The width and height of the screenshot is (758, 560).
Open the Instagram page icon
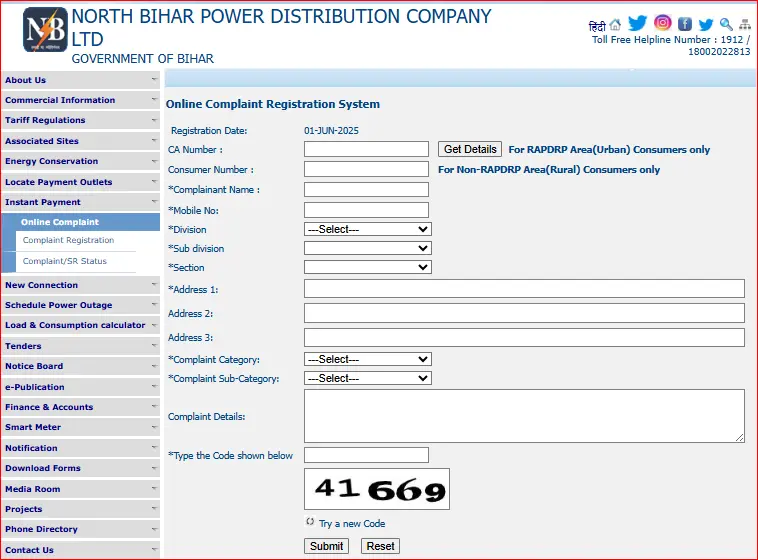663,22
